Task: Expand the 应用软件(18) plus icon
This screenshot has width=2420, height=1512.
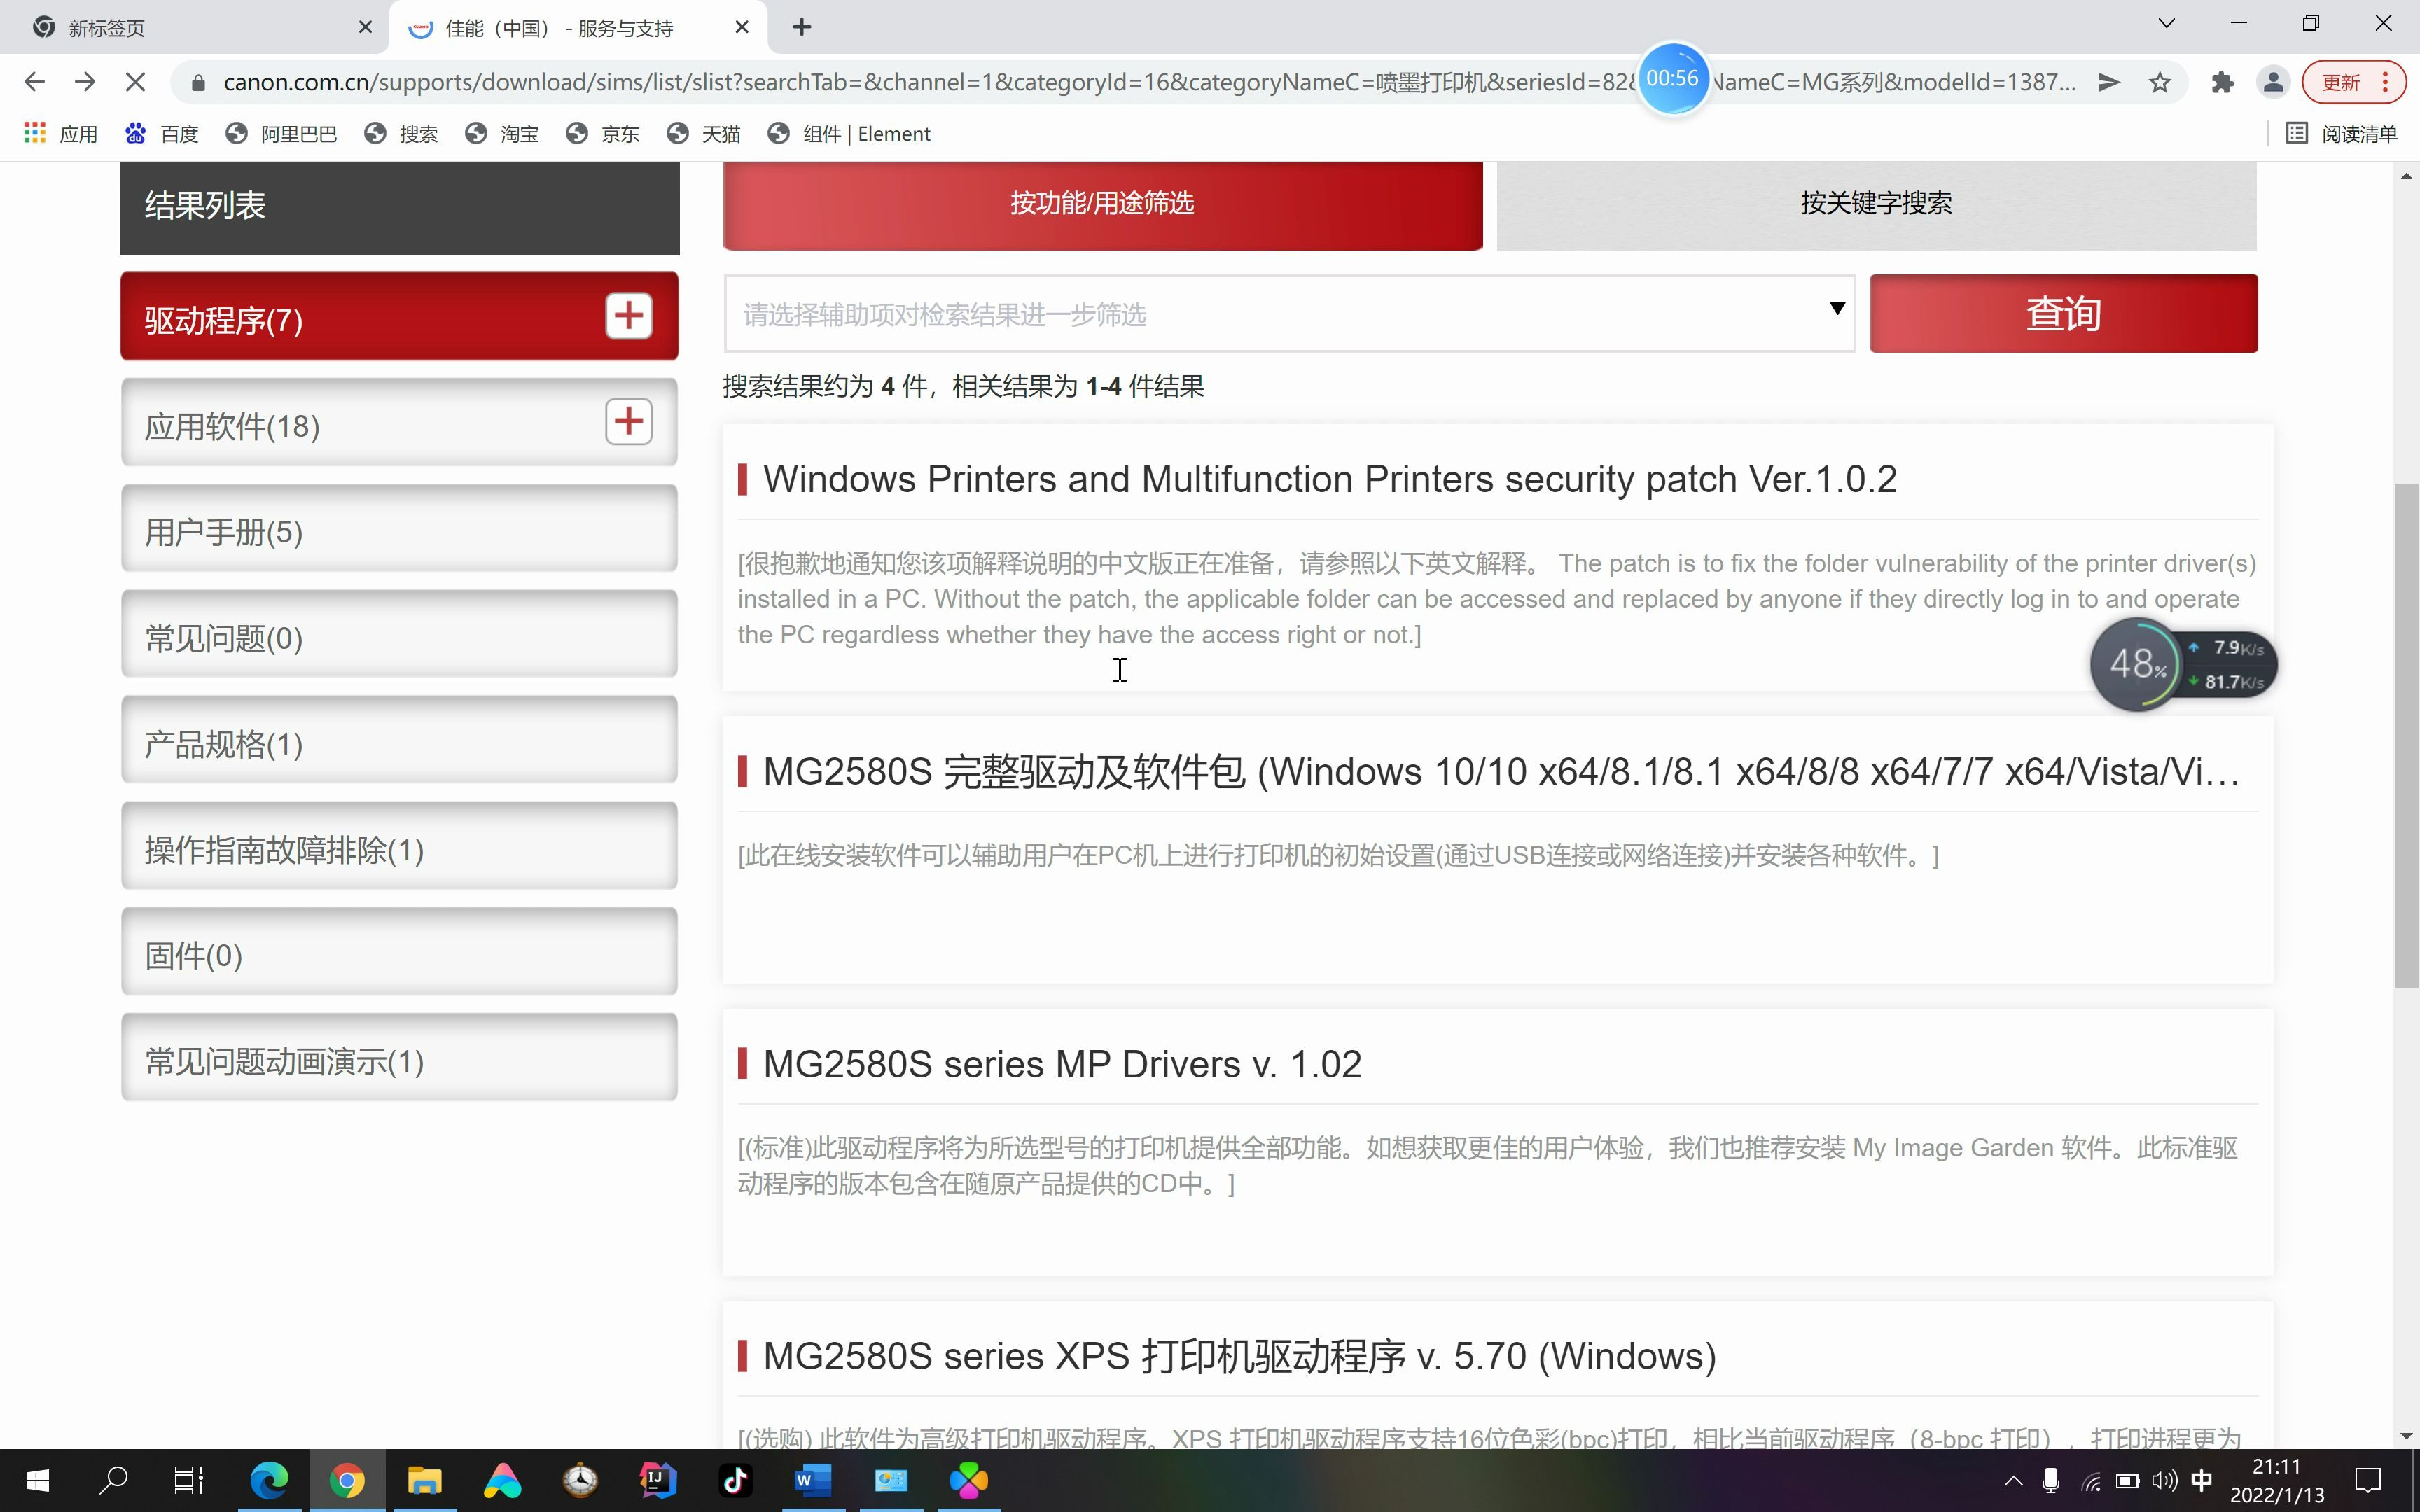Action: 628,422
